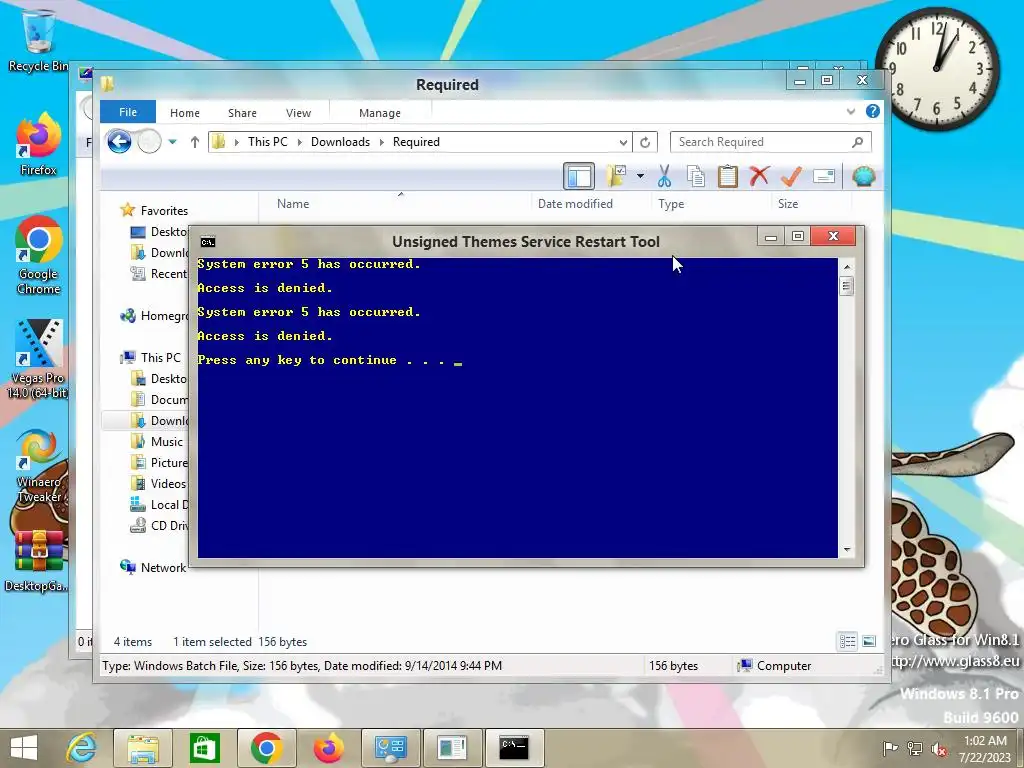Open Windows Store from taskbar

(x=204, y=748)
